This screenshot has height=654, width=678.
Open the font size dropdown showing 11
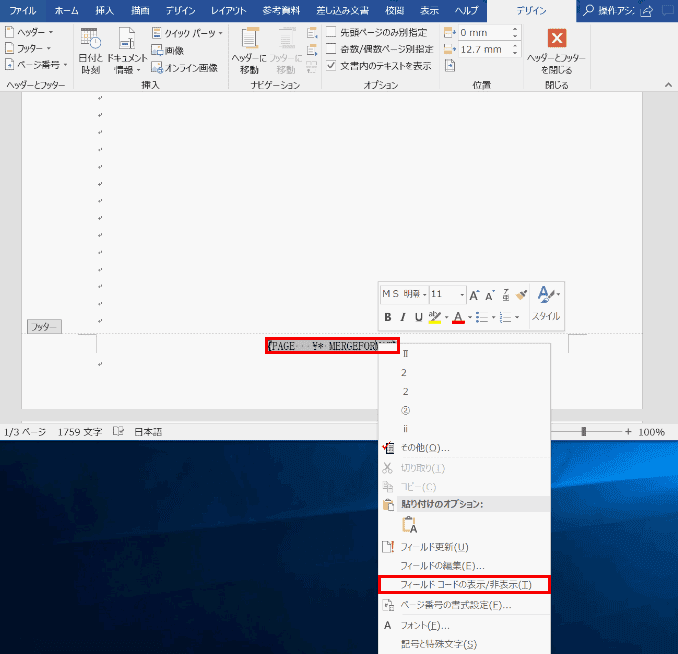pyautogui.click(x=461, y=294)
